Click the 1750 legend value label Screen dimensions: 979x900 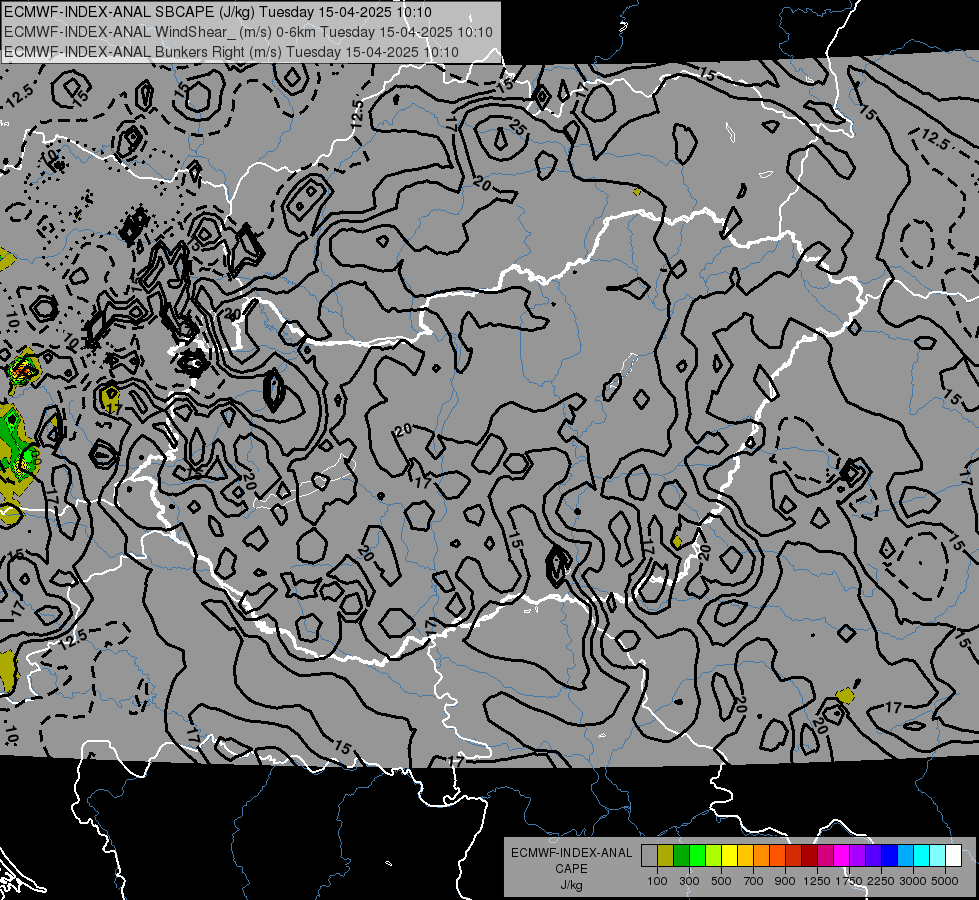[x=849, y=881]
